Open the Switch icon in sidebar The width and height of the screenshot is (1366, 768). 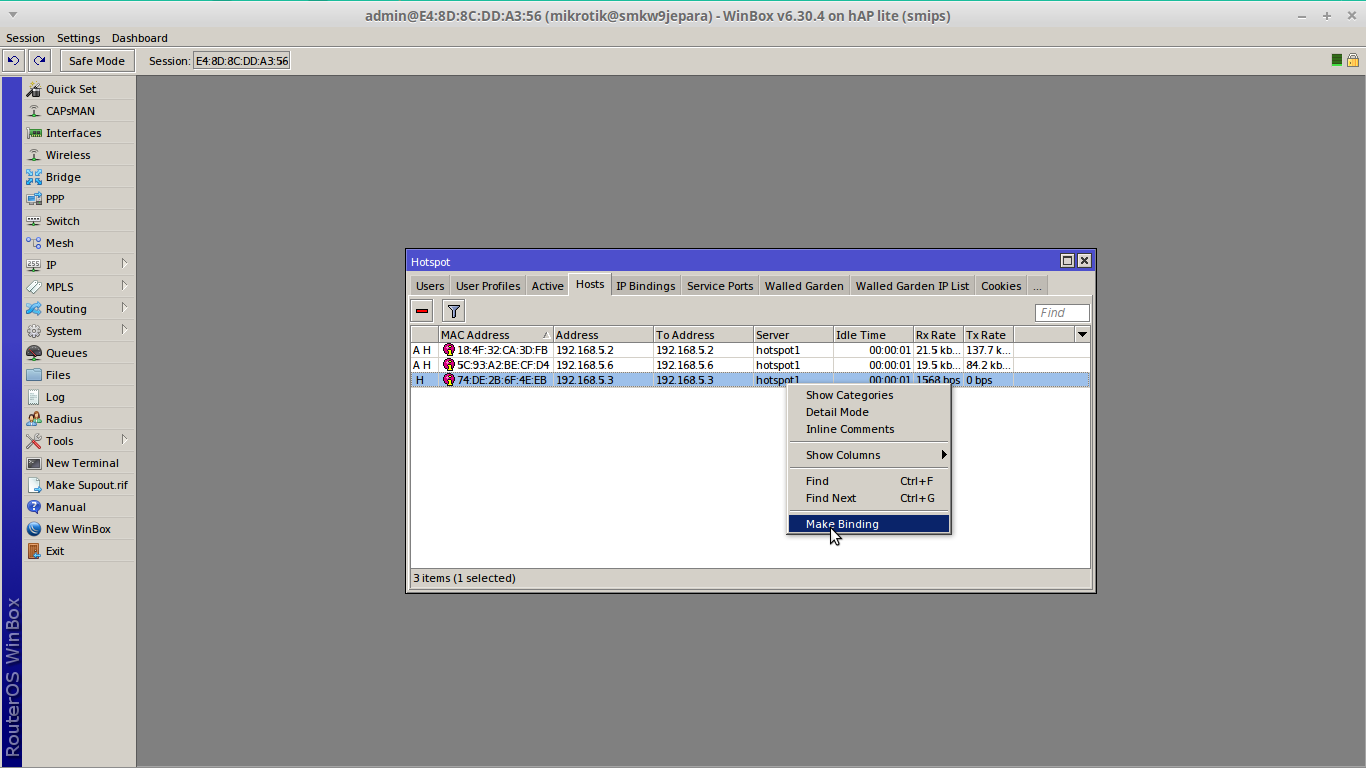click(34, 221)
